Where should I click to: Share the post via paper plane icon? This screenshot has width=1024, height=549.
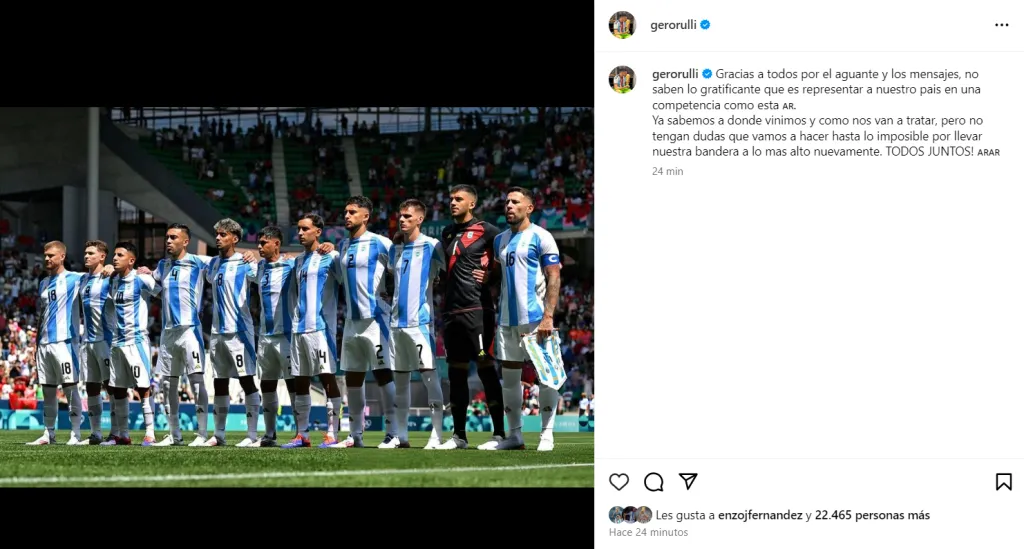click(x=688, y=481)
